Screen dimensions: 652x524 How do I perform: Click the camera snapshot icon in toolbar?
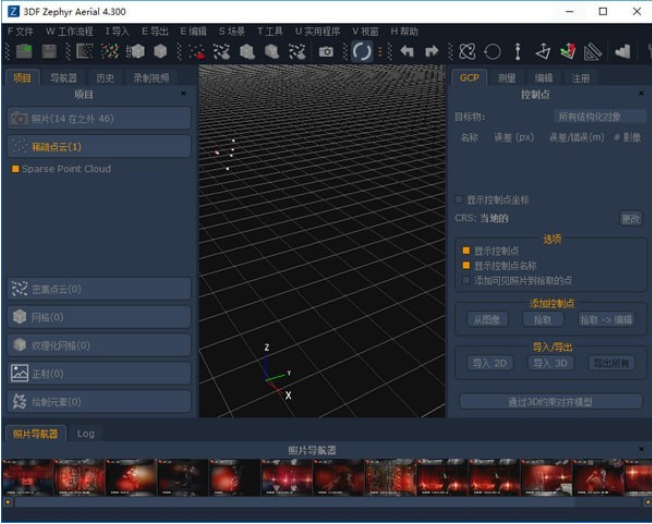[x=326, y=51]
